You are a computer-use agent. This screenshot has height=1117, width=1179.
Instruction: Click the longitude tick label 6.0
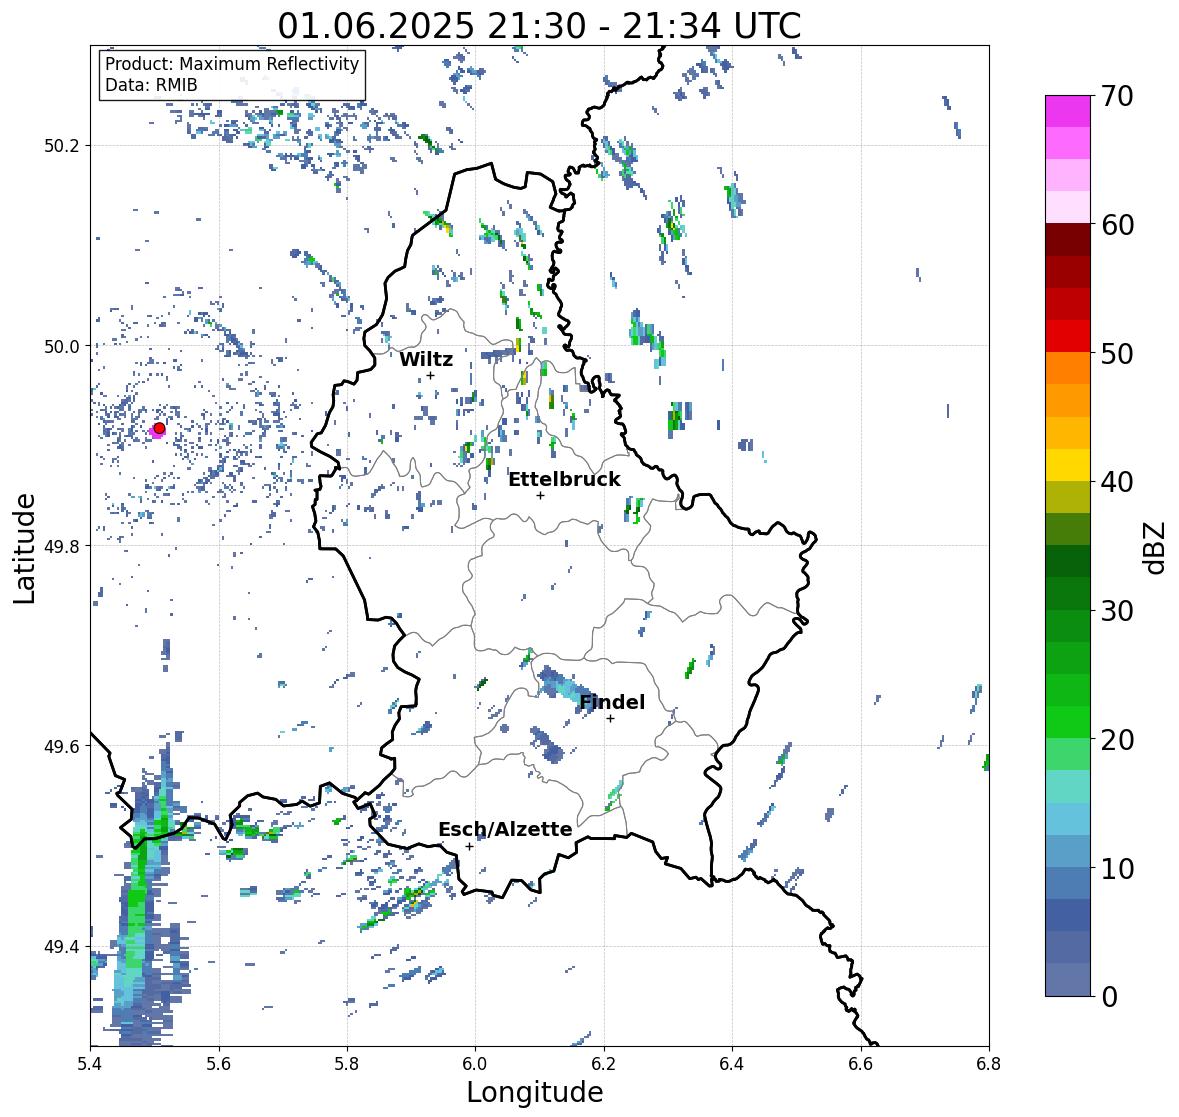click(x=475, y=1064)
